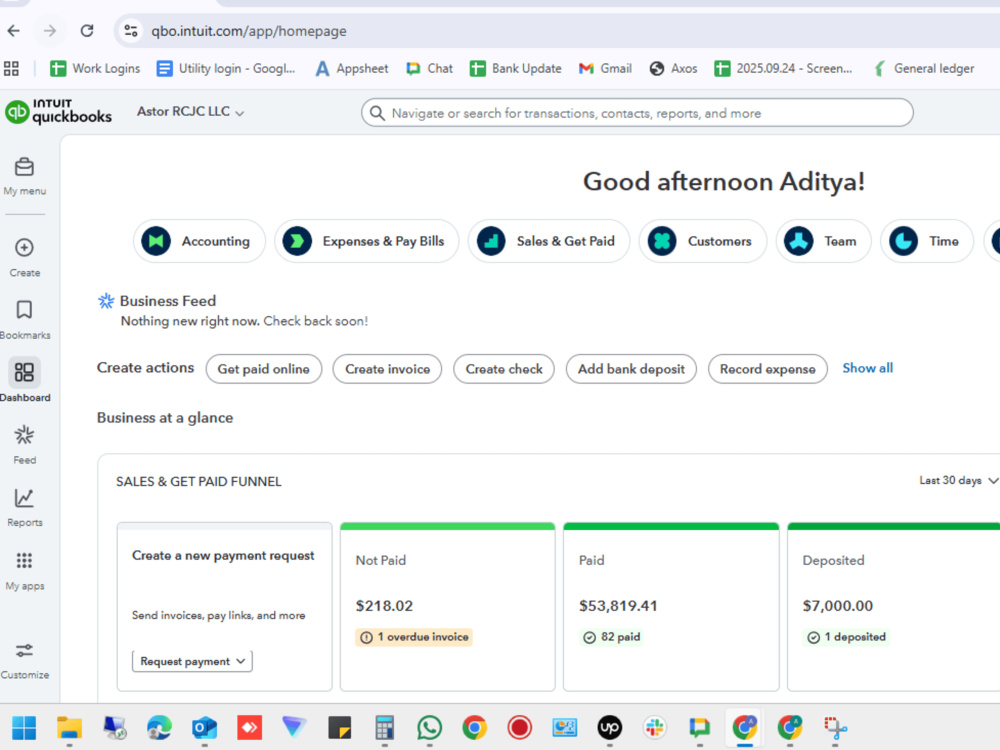Open Microsoft Edge from the taskbar
Screen dimensions: 1000x750
159,727
